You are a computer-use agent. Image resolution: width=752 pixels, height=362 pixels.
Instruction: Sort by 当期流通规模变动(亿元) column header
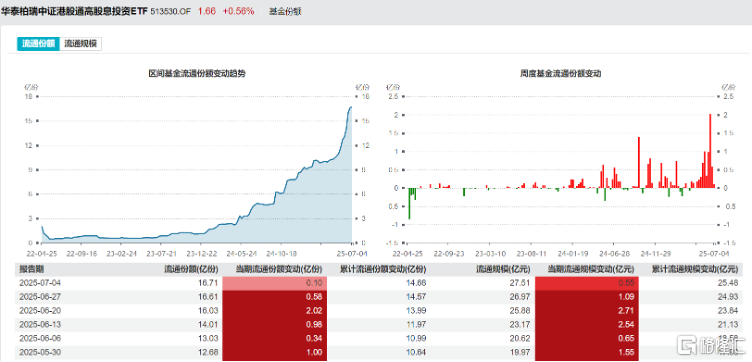click(591, 269)
